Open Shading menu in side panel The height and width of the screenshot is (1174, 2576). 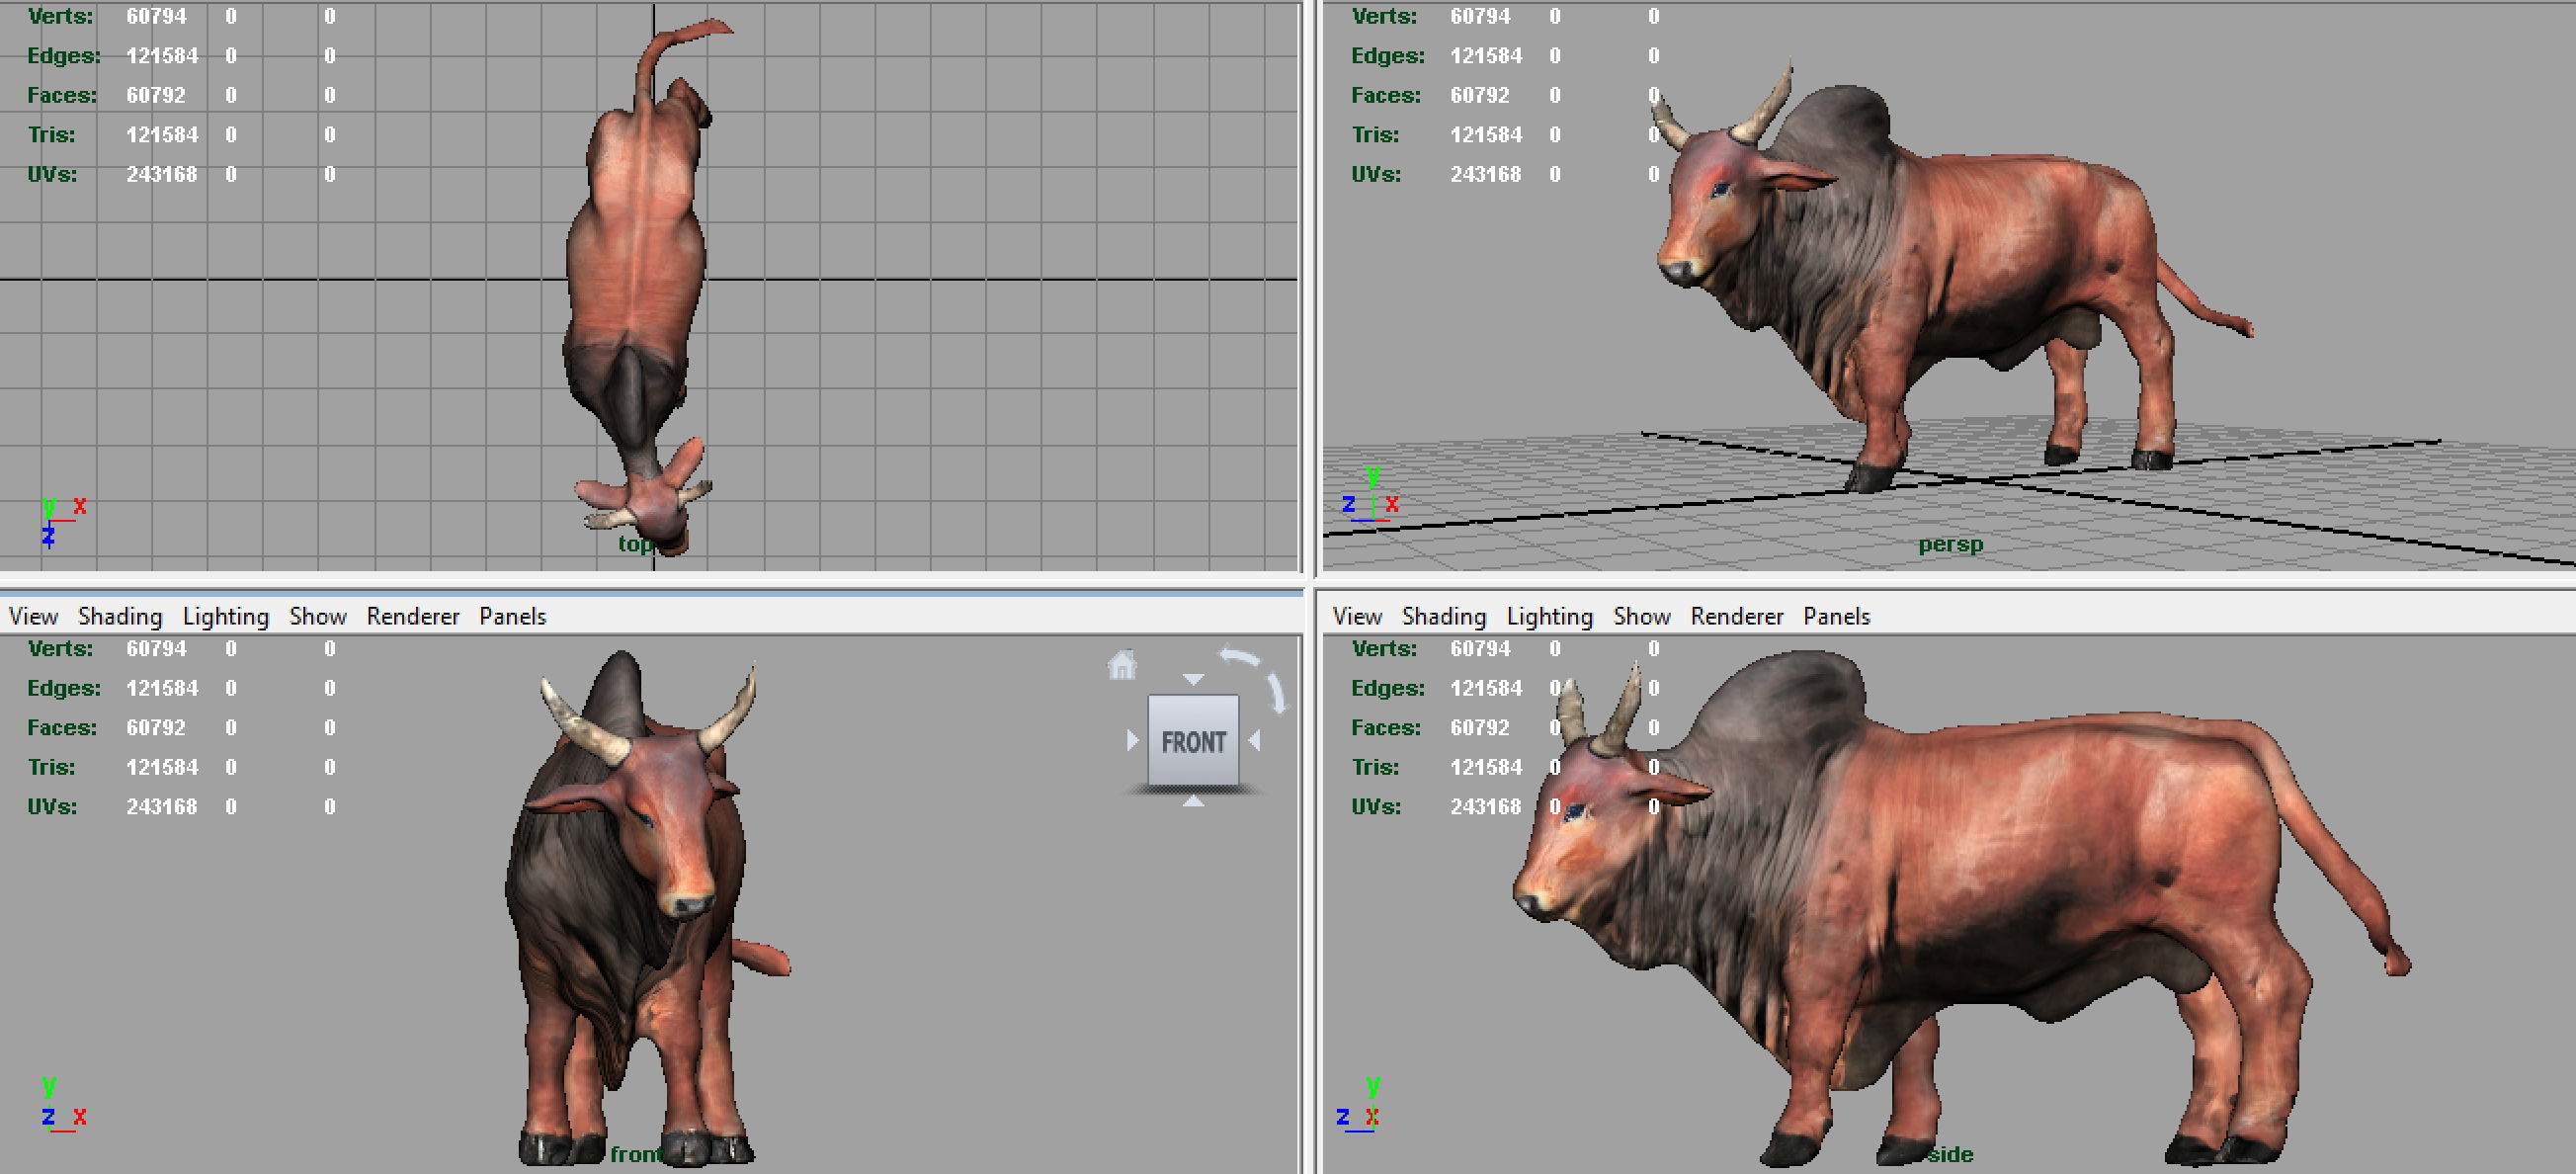click(x=1444, y=616)
